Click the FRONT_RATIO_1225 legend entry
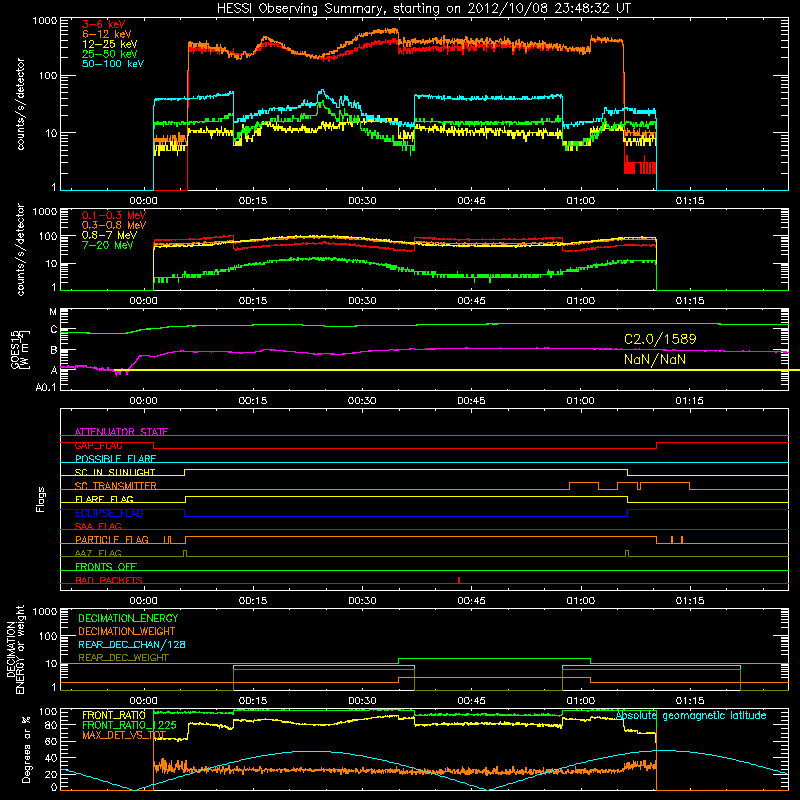This screenshot has width=800, height=800. (x=129, y=725)
